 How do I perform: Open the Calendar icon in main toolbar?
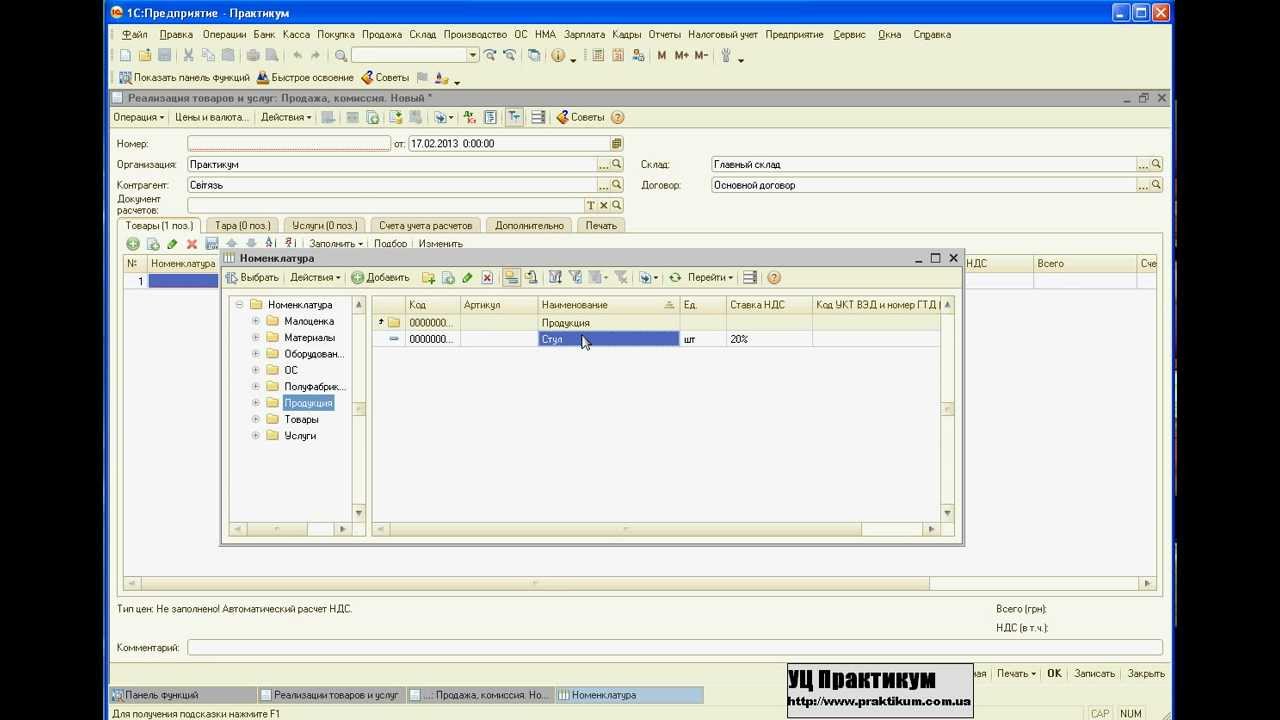tap(618, 55)
